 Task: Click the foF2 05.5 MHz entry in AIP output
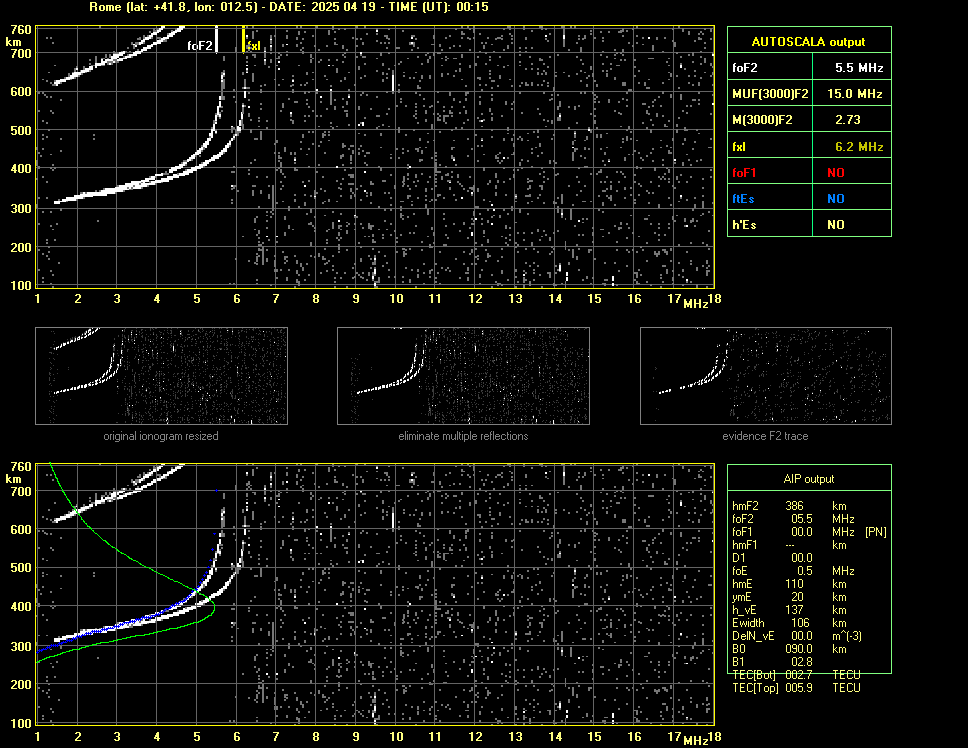(793, 519)
